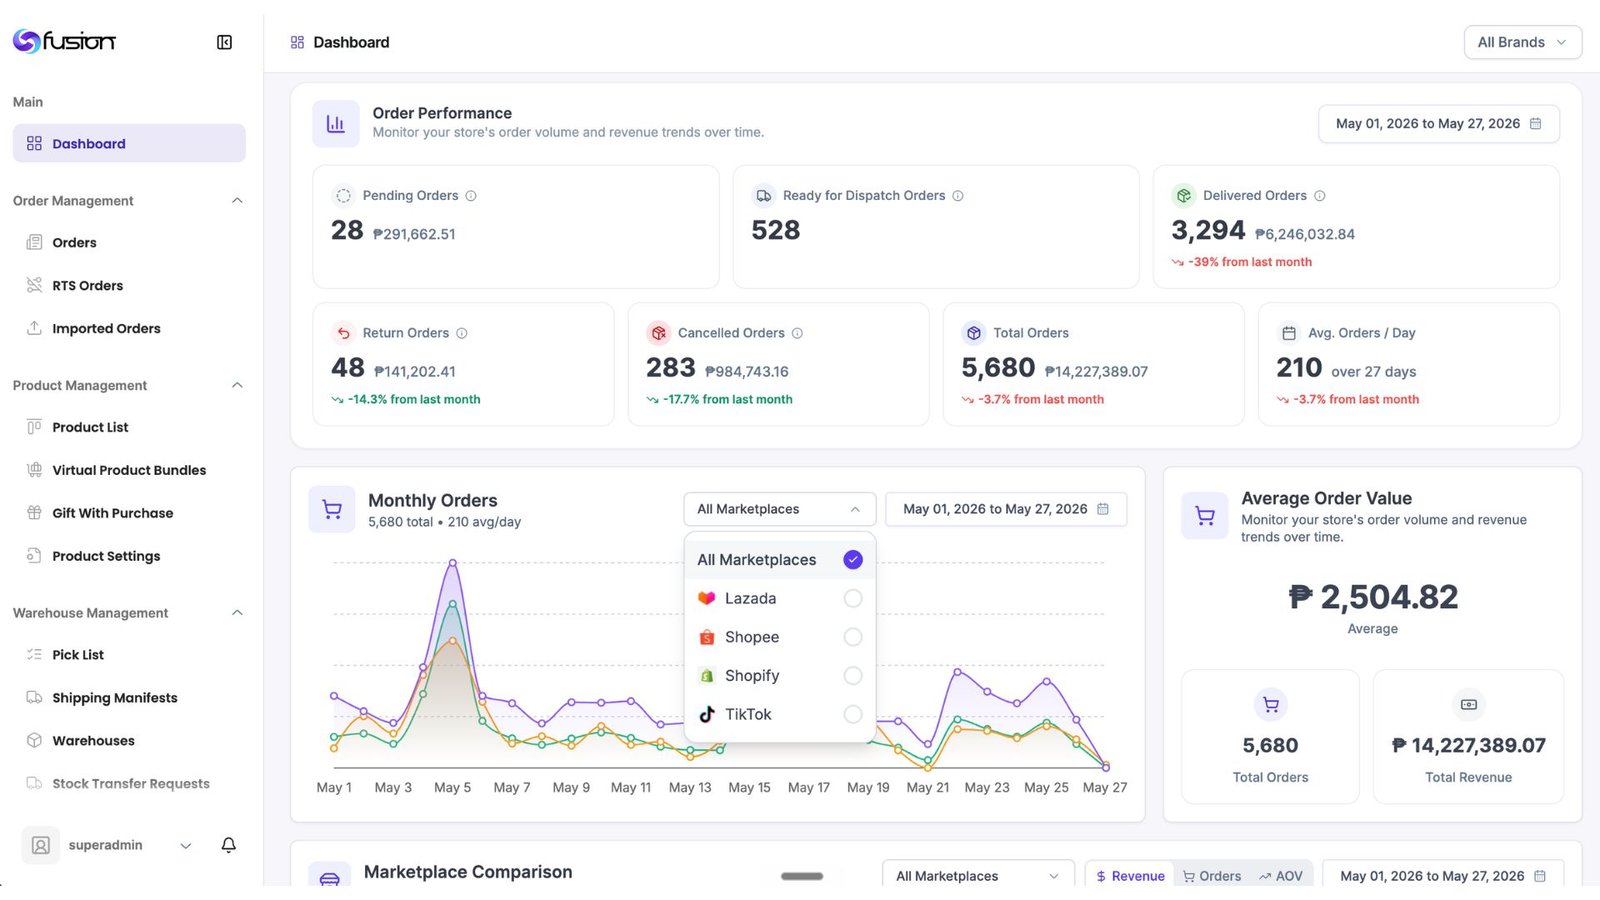Viewport: 1600px width, 900px height.
Task: Click the May 5 peak data point
Action: 453,563
